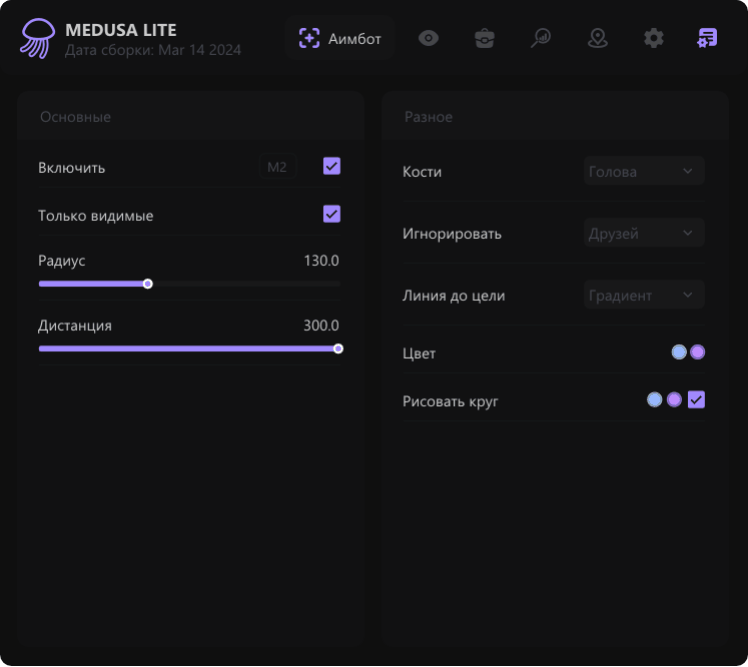Switch to the Аимбот tab
Viewport: 748px width, 667px height.
(x=340, y=39)
